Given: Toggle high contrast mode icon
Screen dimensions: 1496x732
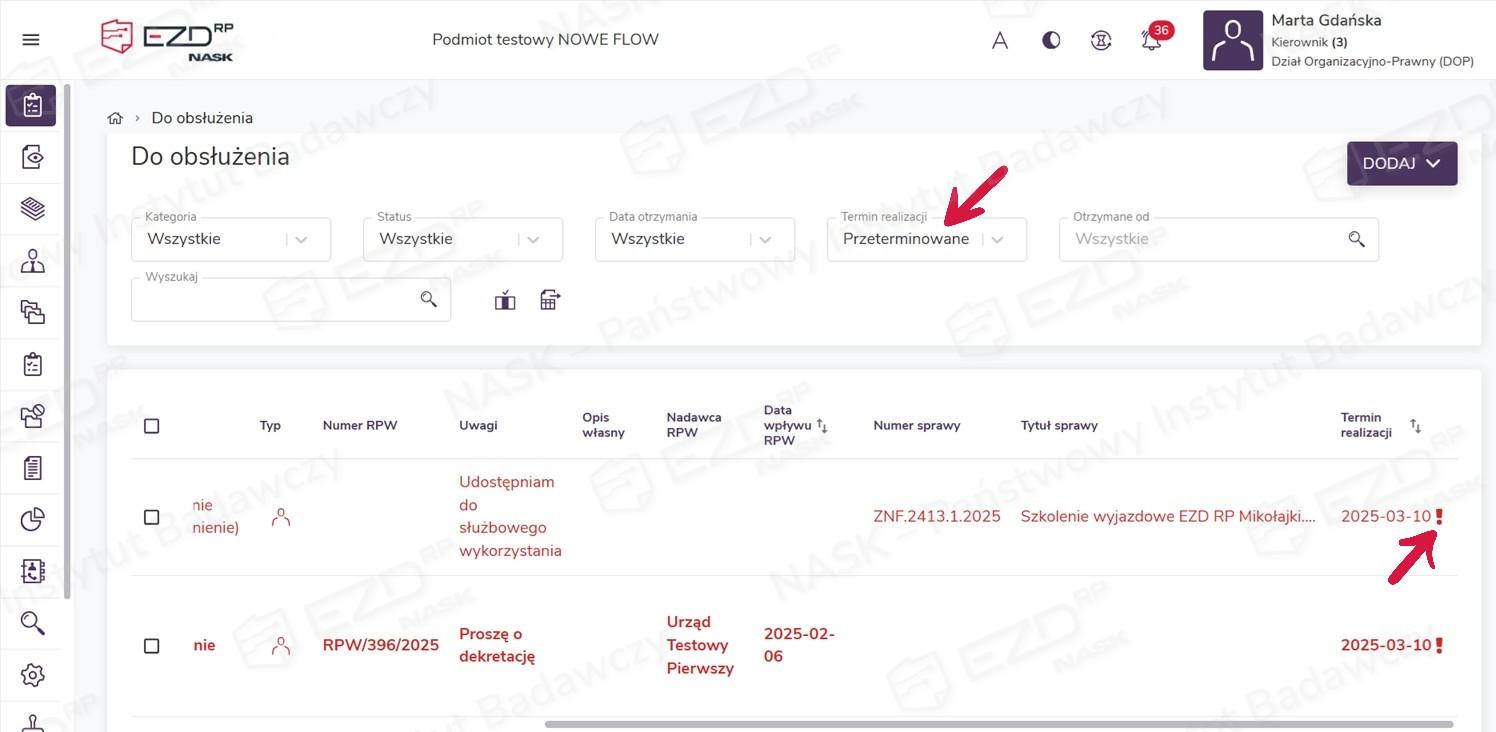Looking at the screenshot, I should coord(1051,41).
